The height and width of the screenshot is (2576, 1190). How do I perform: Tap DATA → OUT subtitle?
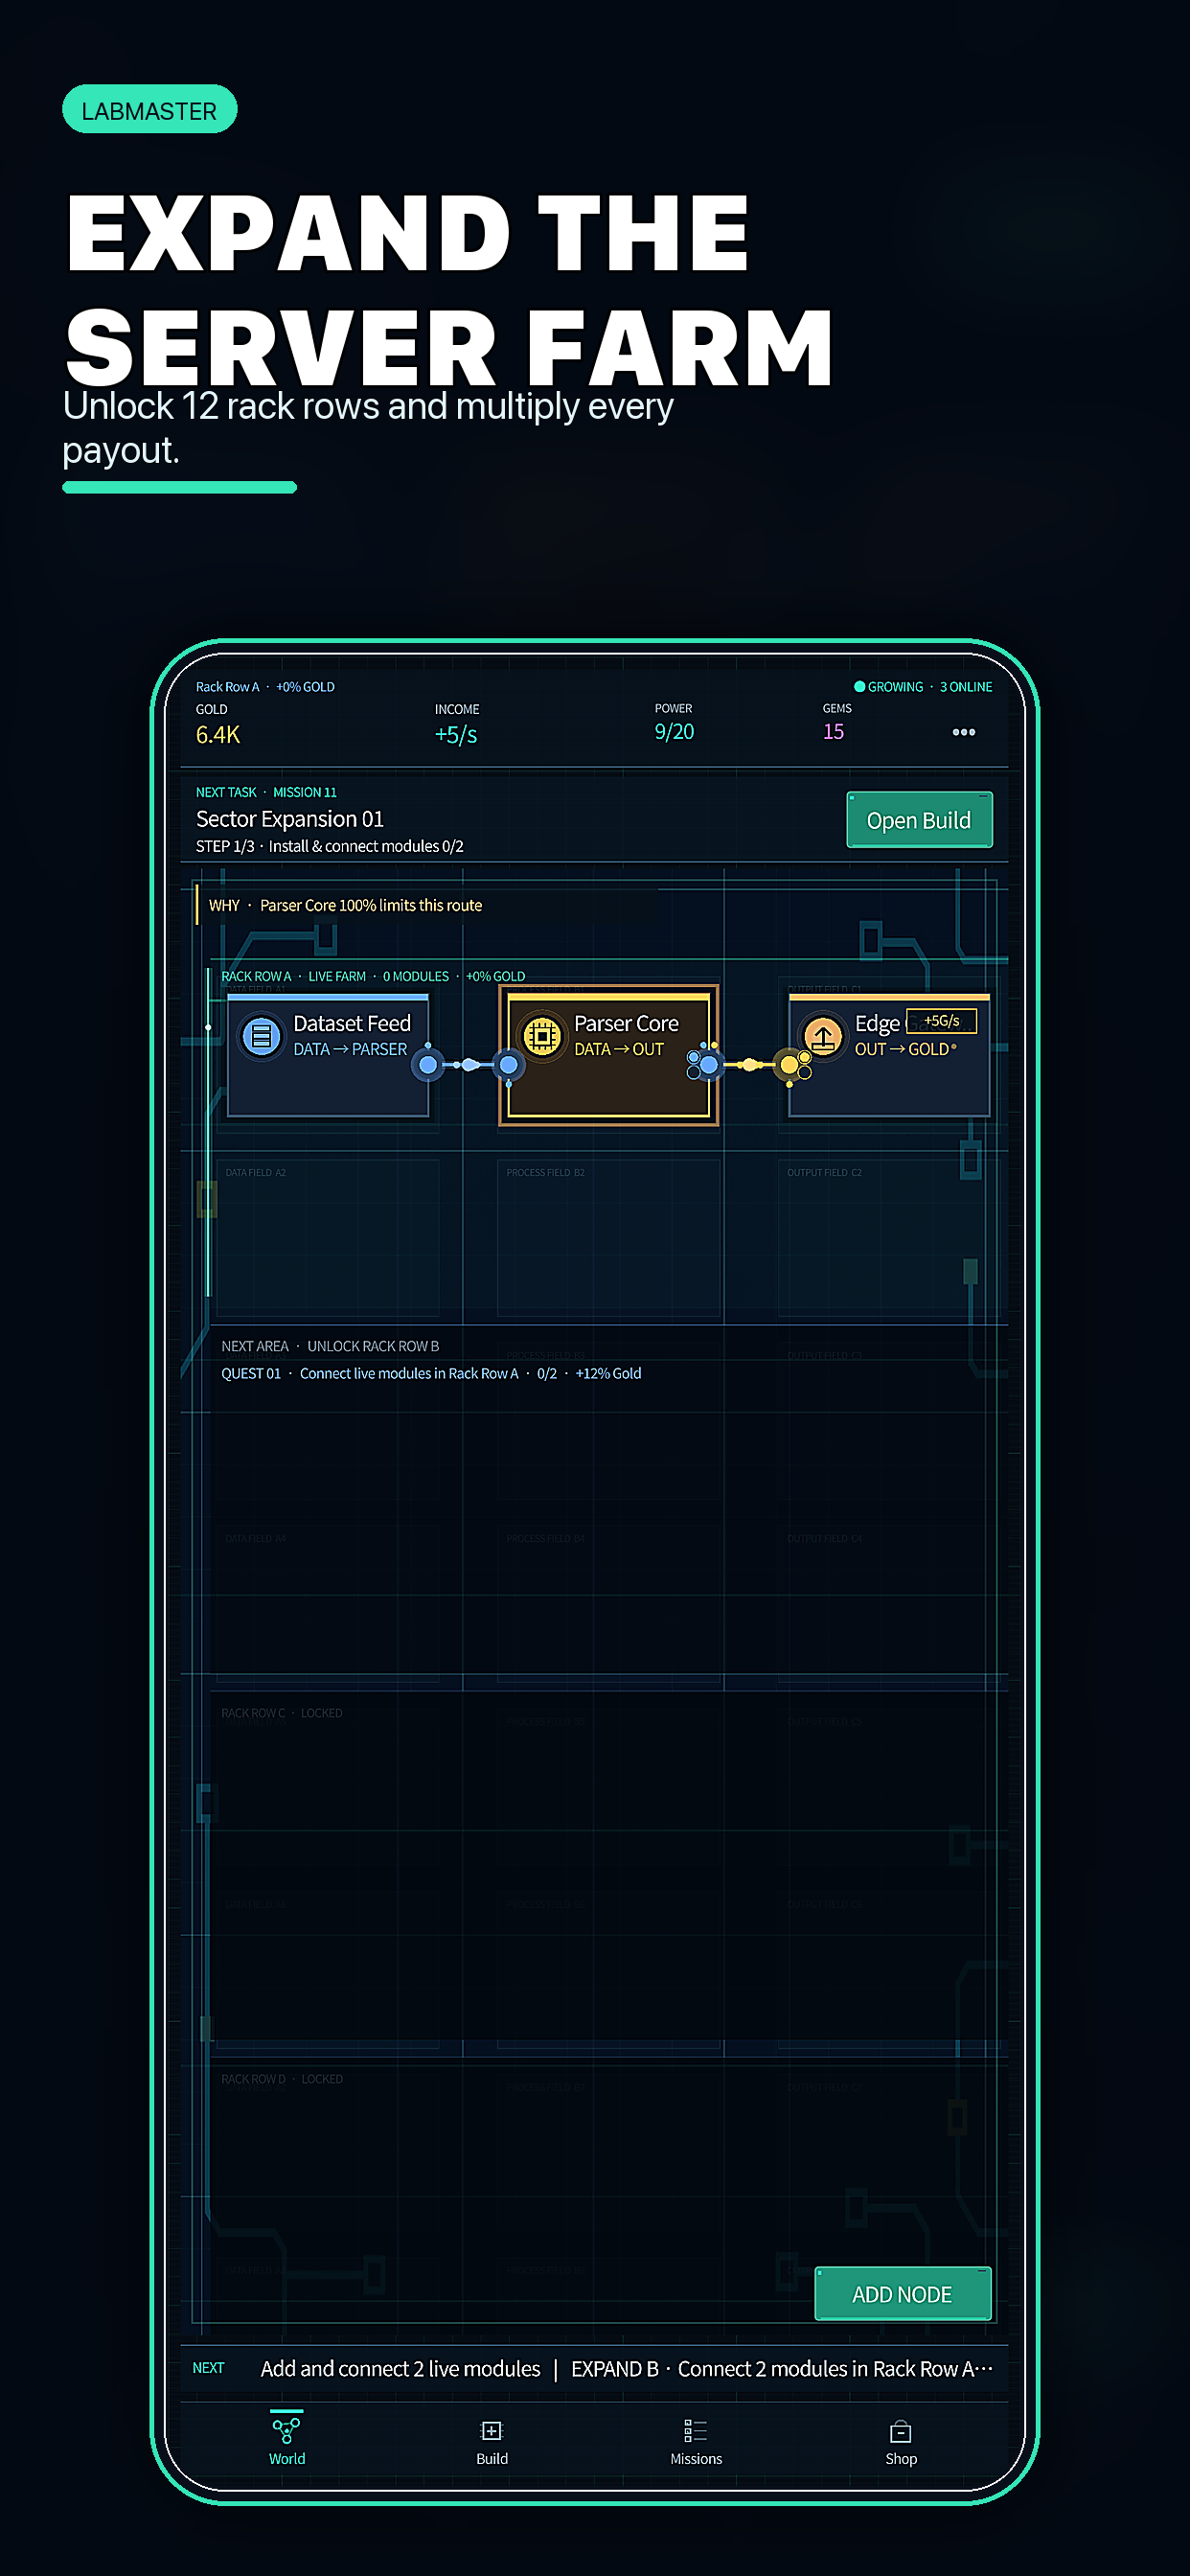click(619, 1049)
